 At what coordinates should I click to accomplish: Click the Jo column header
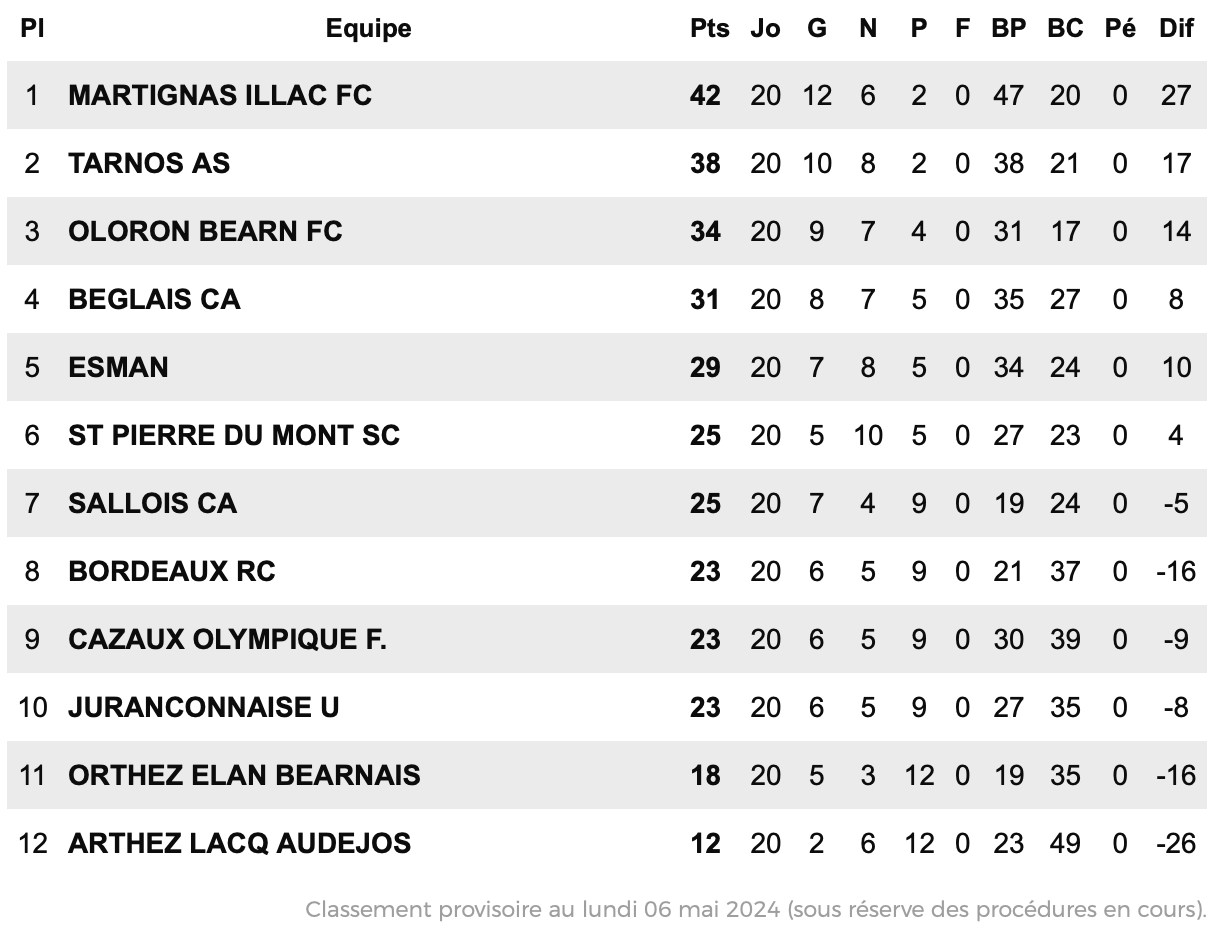pos(765,29)
